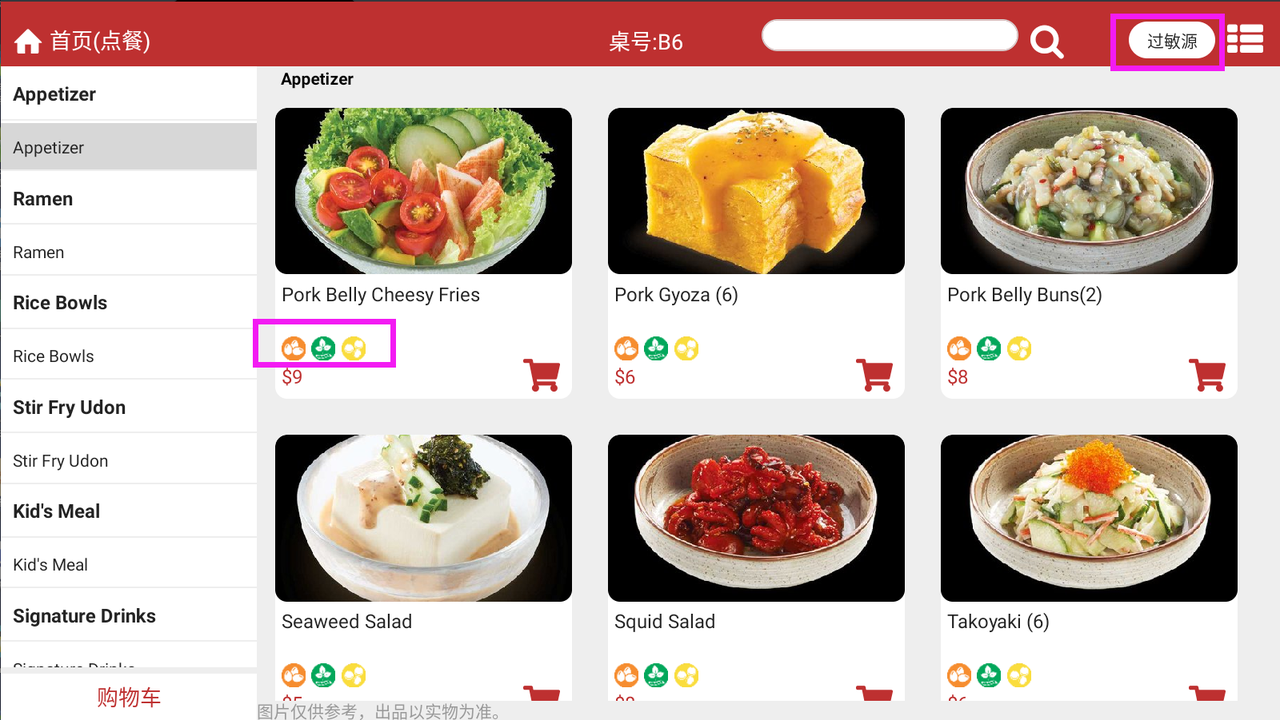Viewport: 1280px width, 720px height.
Task: Click orange allergen icon under Pork Gyoza
Action: point(626,348)
